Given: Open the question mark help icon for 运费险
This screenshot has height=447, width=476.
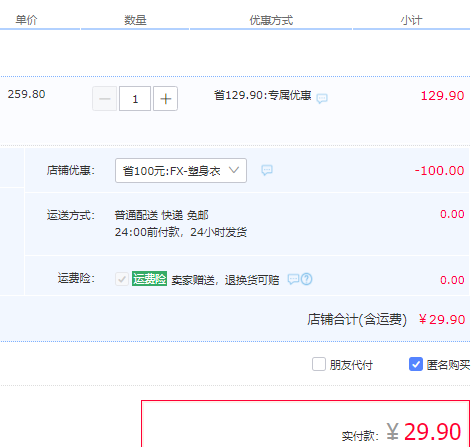Looking at the screenshot, I should [x=307, y=279].
